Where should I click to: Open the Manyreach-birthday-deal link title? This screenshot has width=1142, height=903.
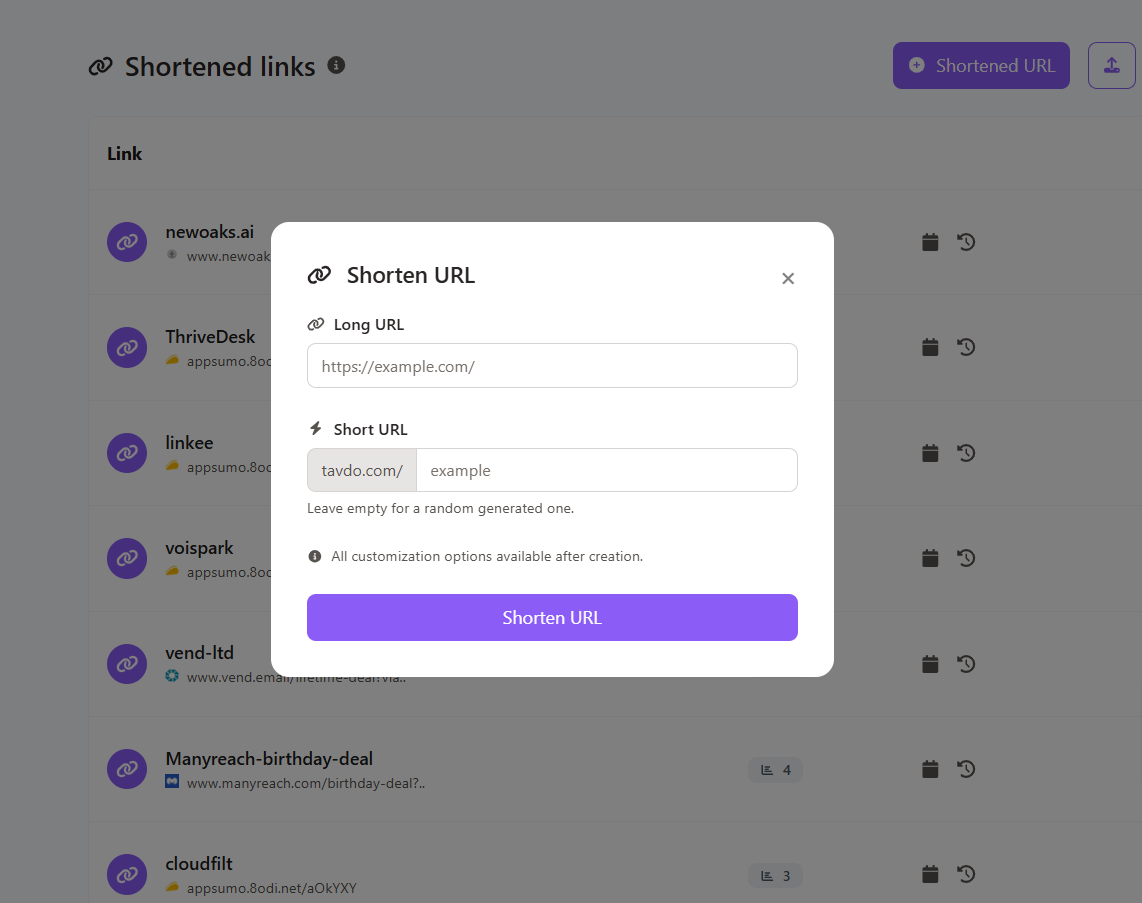[269, 759]
